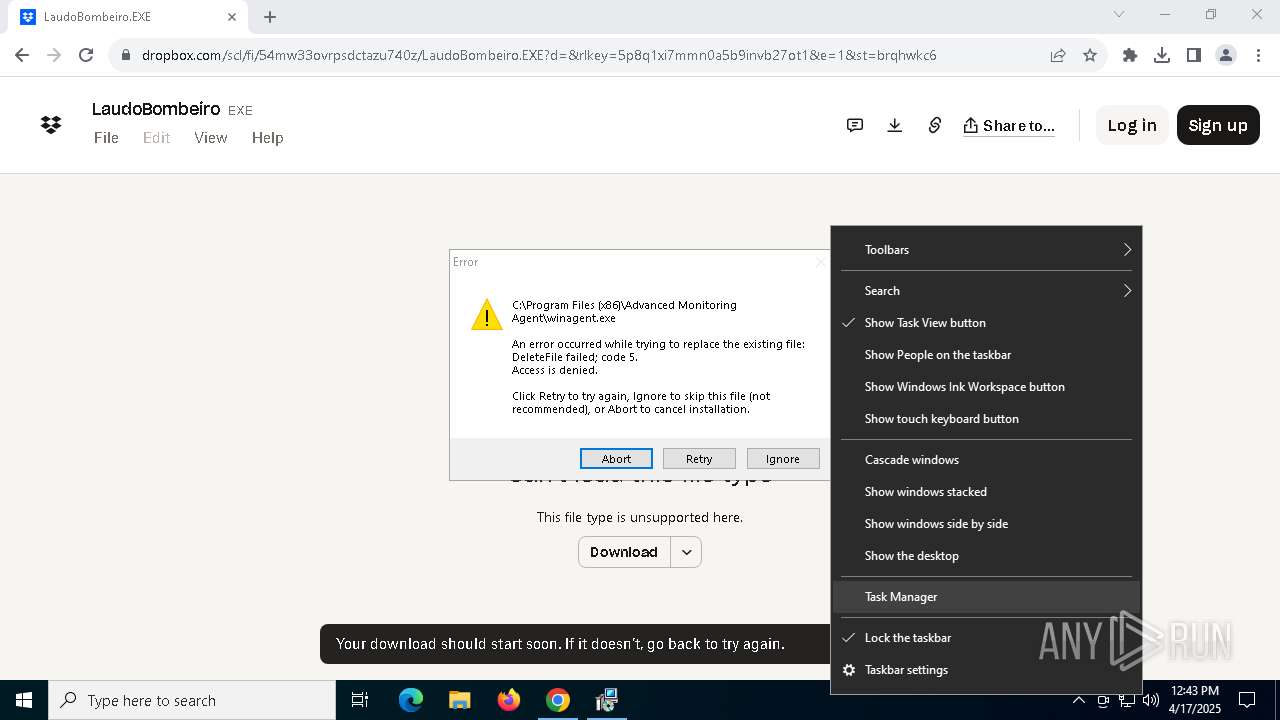Open Taskbar settings
This screenshot has width=1280, height=720.
coord(986,669)
